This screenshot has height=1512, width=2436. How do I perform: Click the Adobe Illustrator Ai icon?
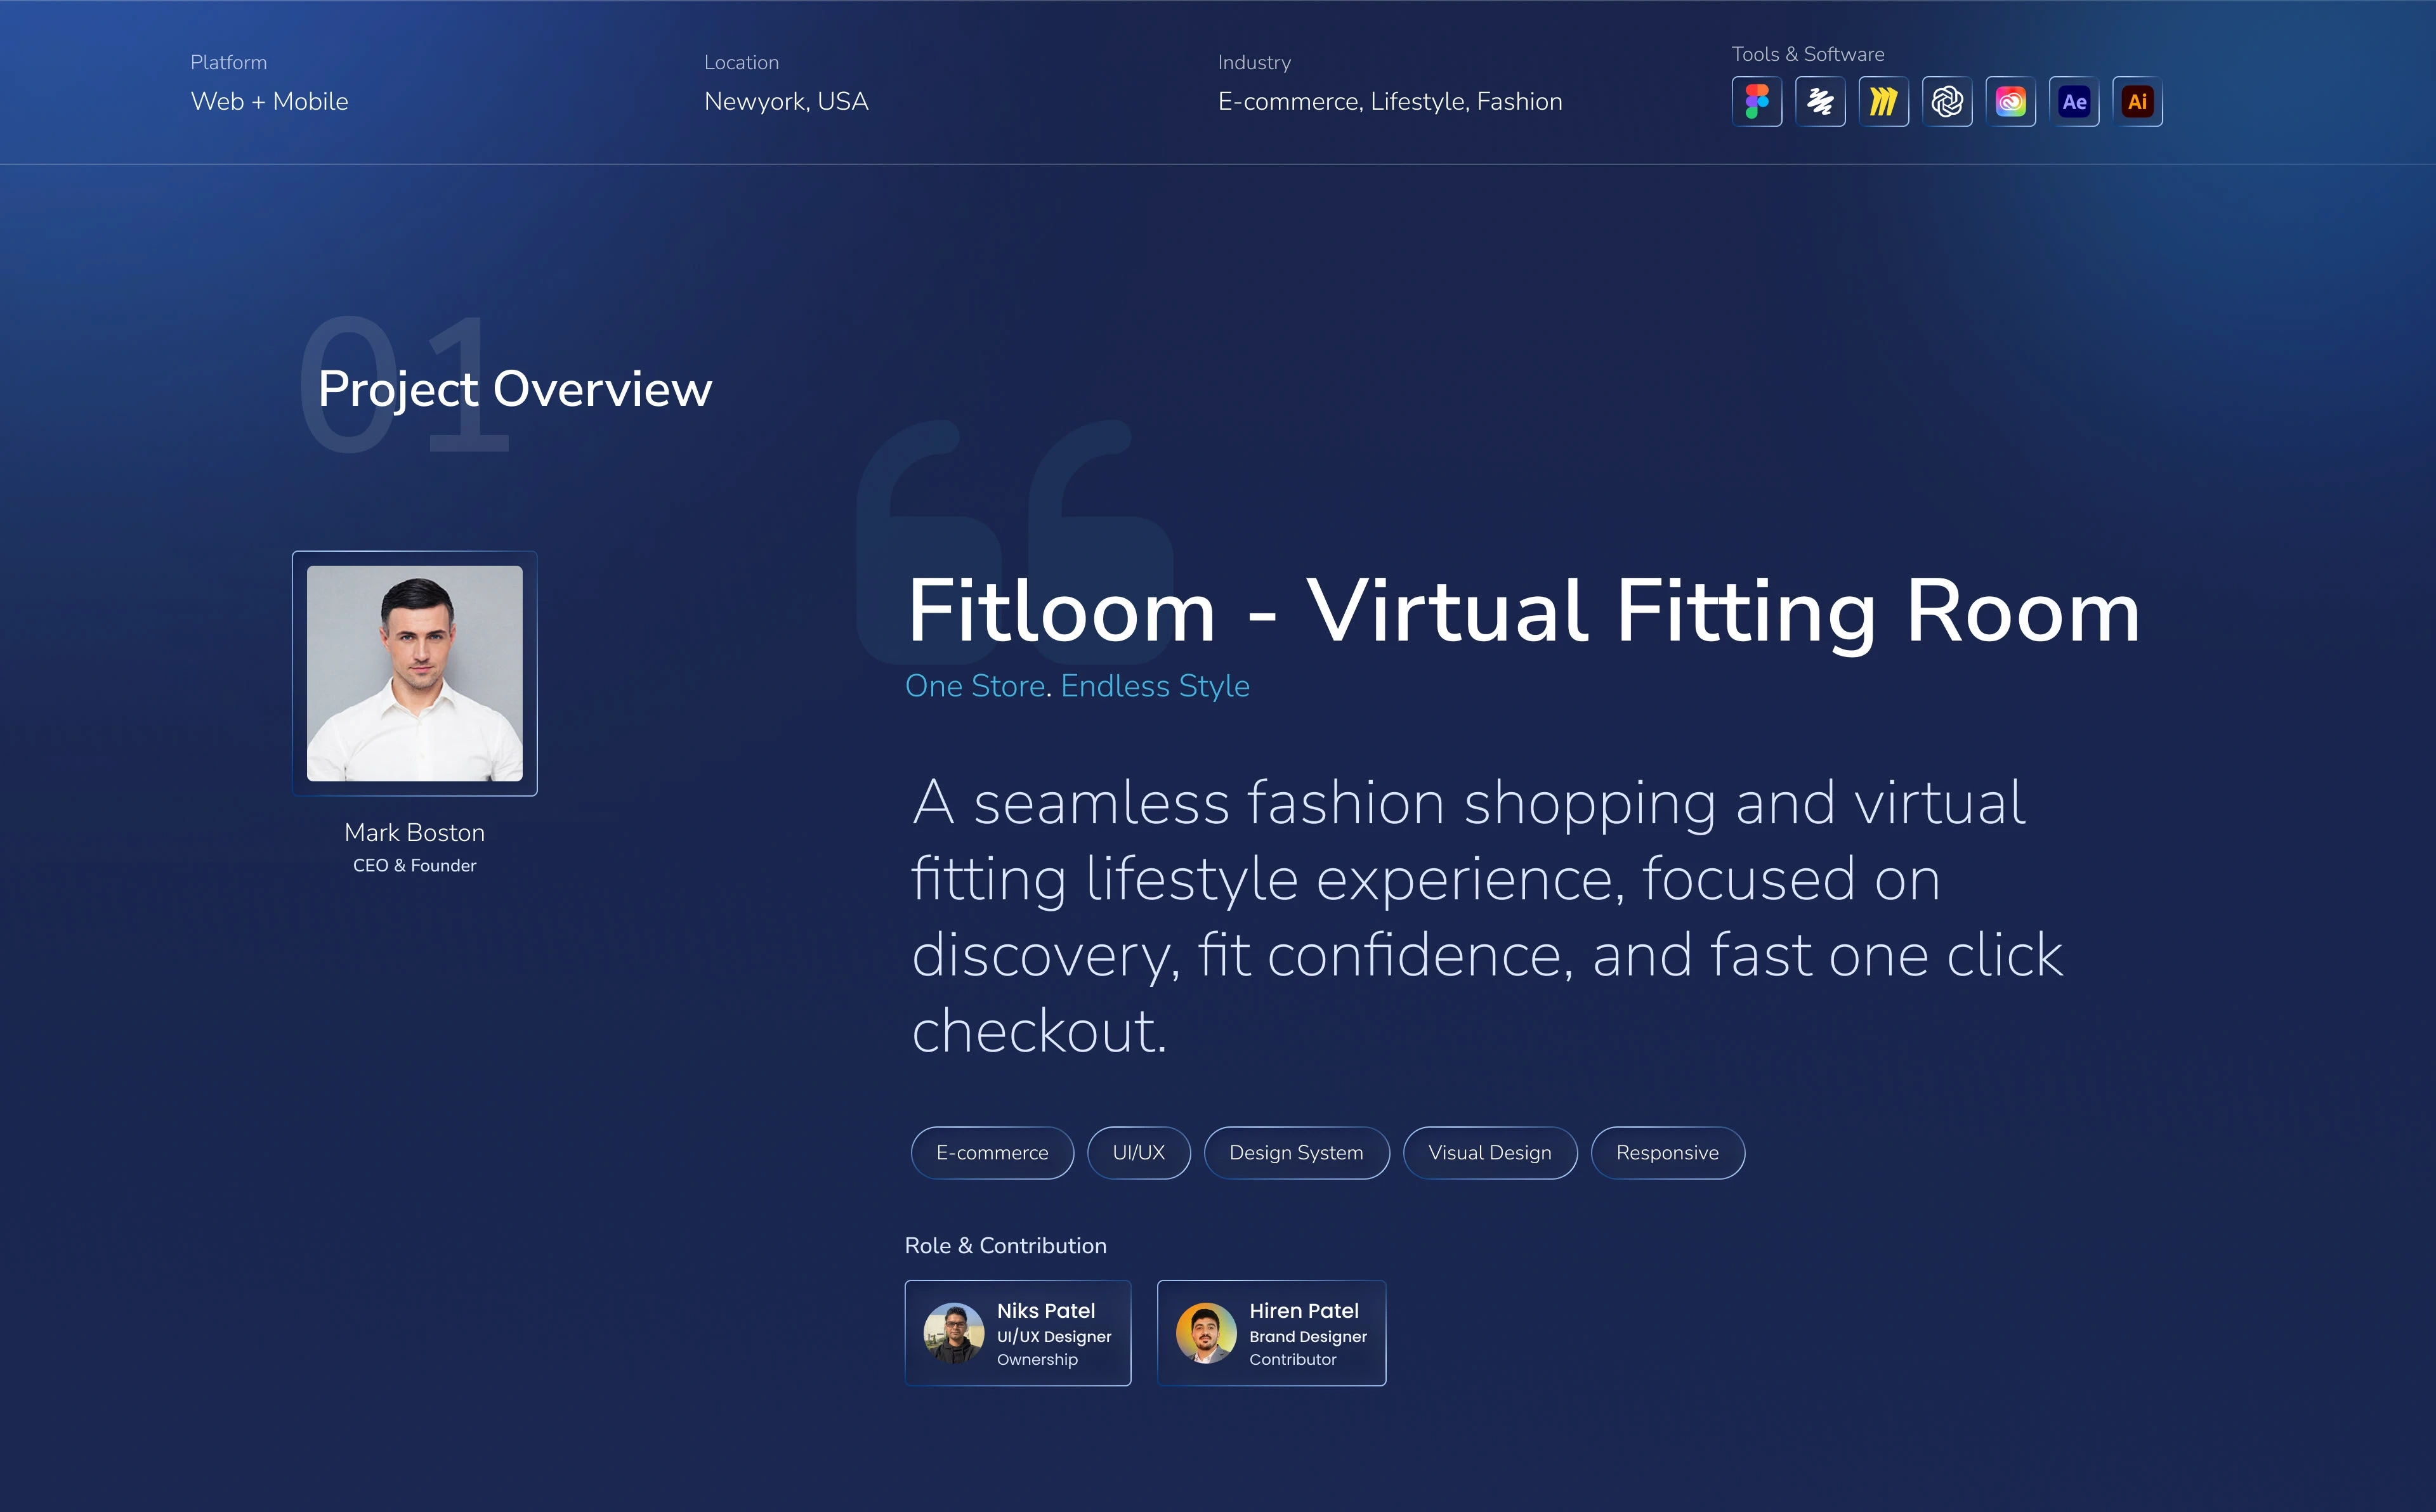point(2137,101)
